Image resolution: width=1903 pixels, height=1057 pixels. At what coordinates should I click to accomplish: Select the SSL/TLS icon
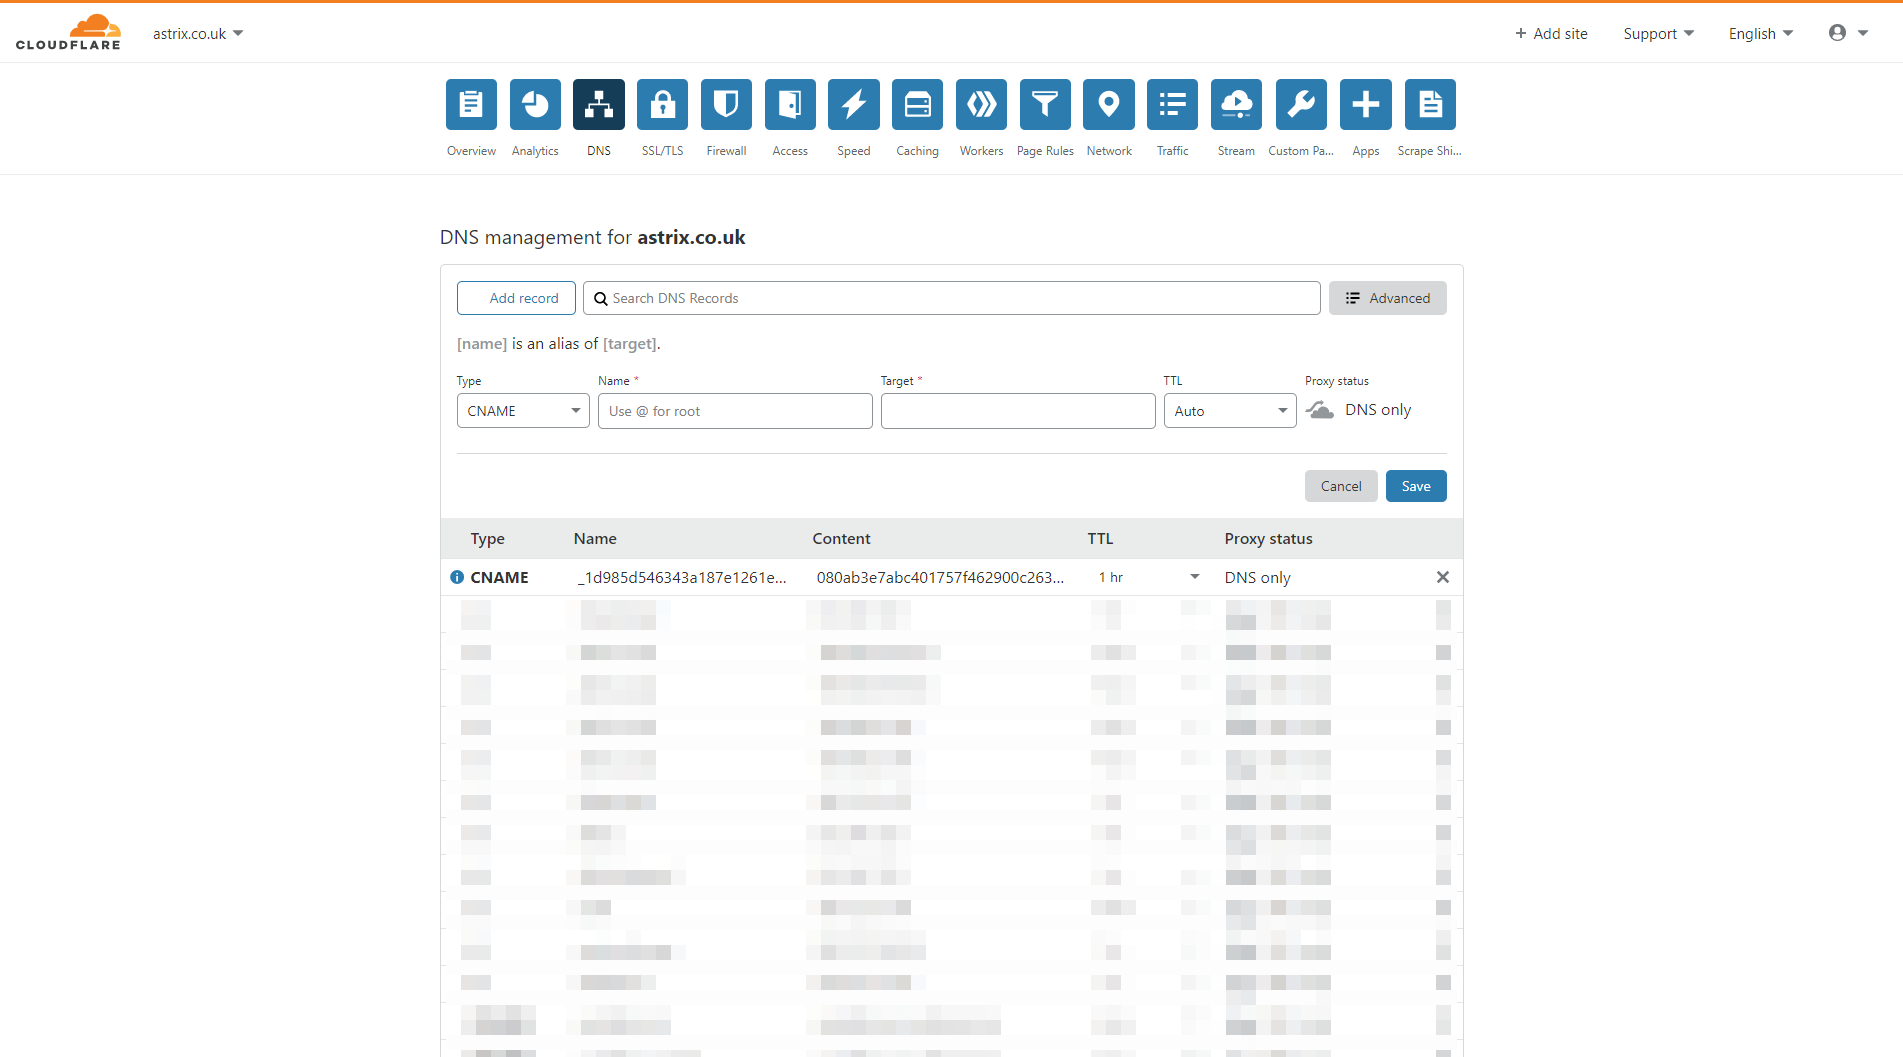pos(662,104)
